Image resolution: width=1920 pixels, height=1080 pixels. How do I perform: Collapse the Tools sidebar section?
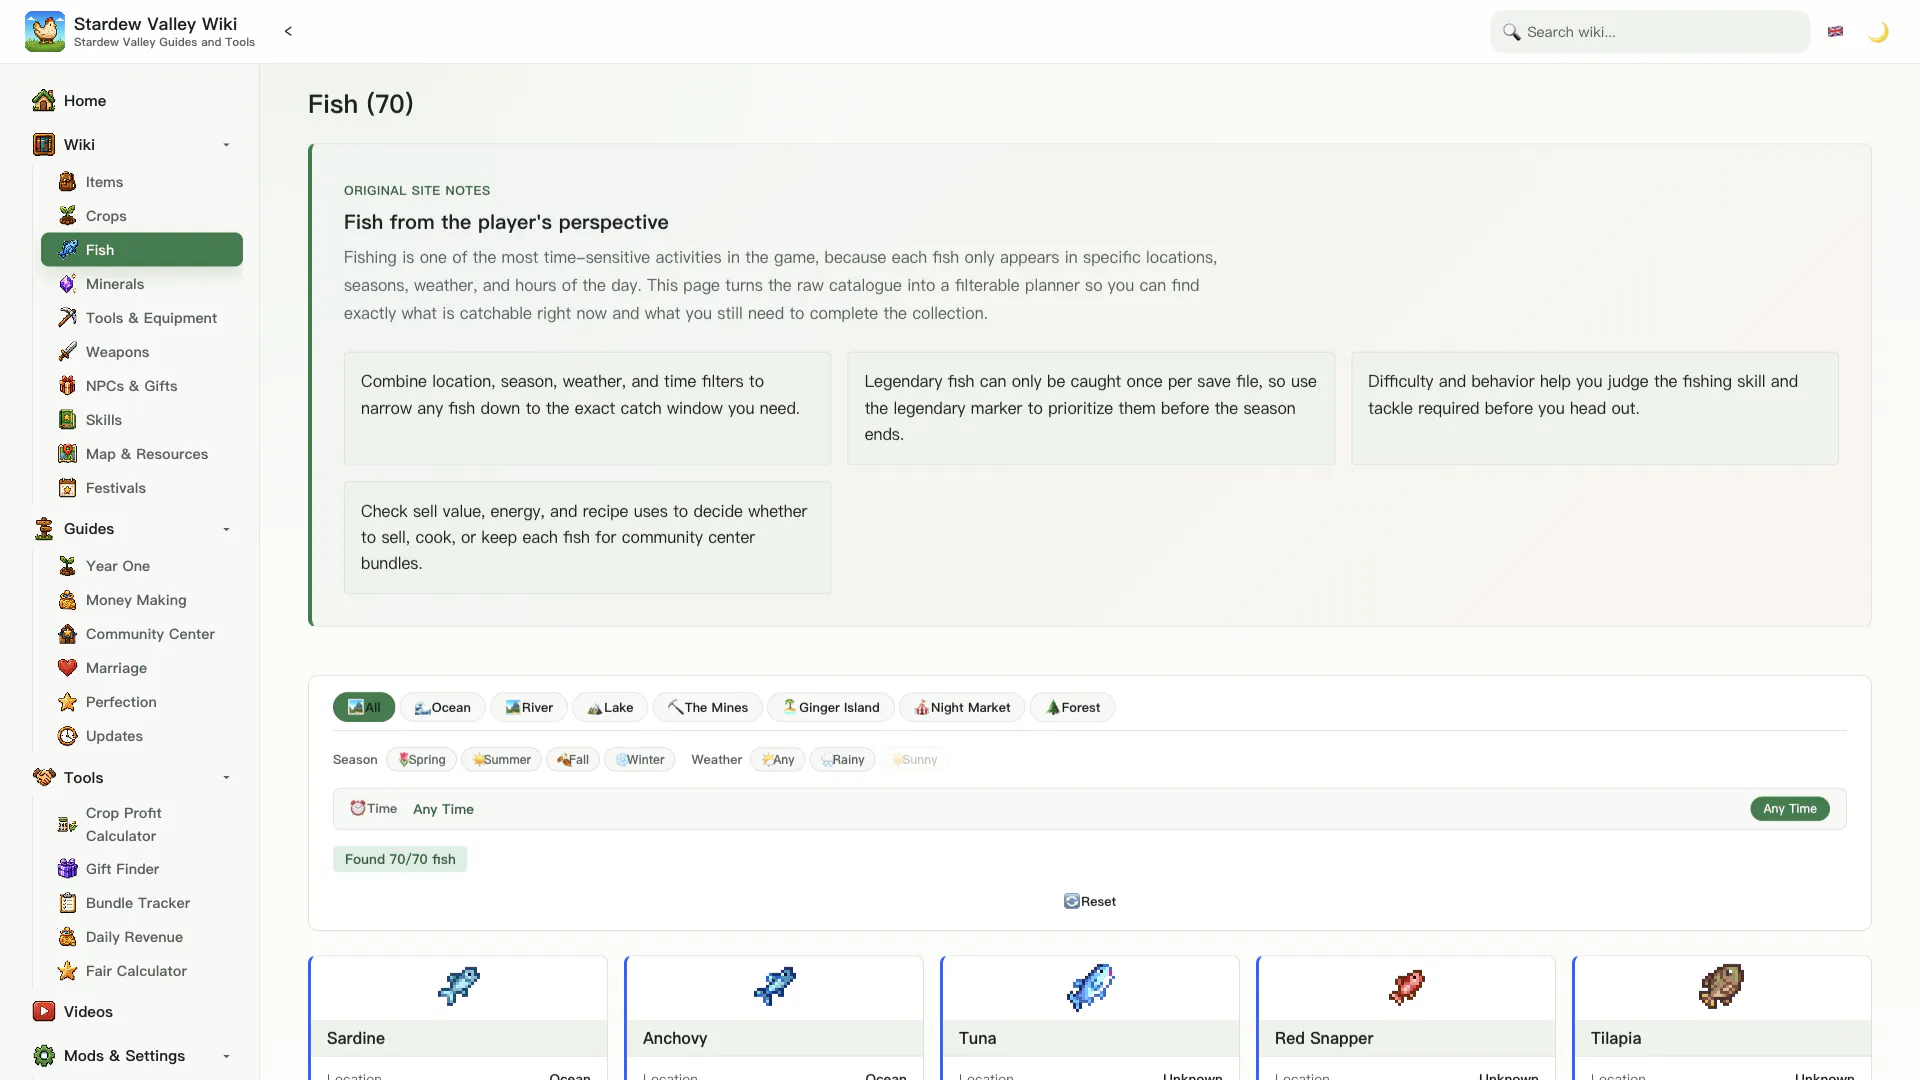click(226, 778)
